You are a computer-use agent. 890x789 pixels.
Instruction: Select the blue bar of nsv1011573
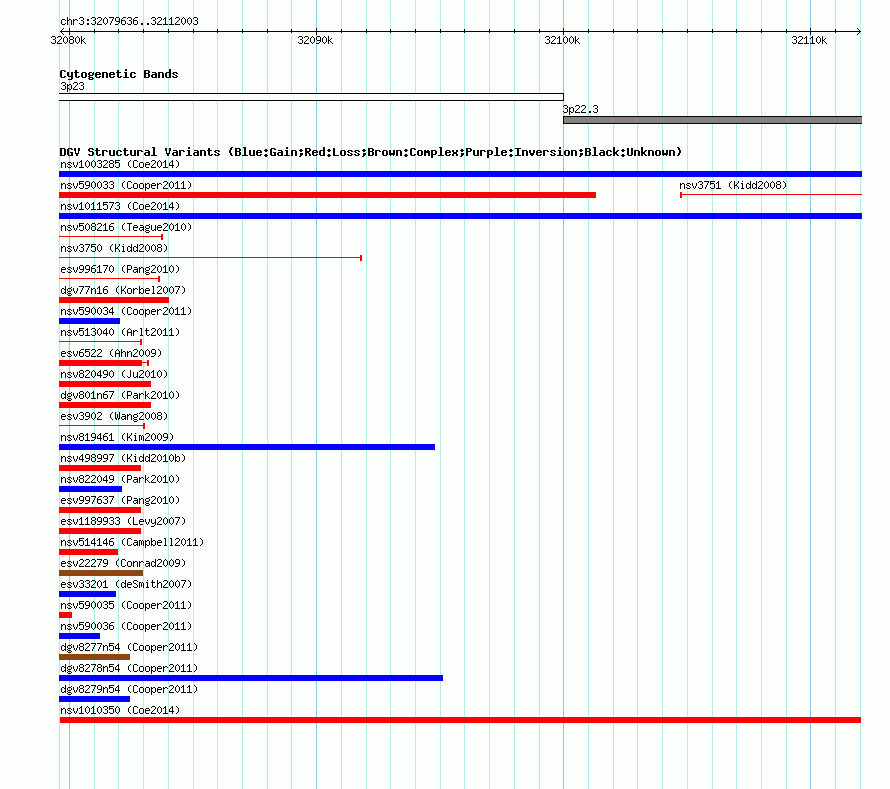point(460,216)
